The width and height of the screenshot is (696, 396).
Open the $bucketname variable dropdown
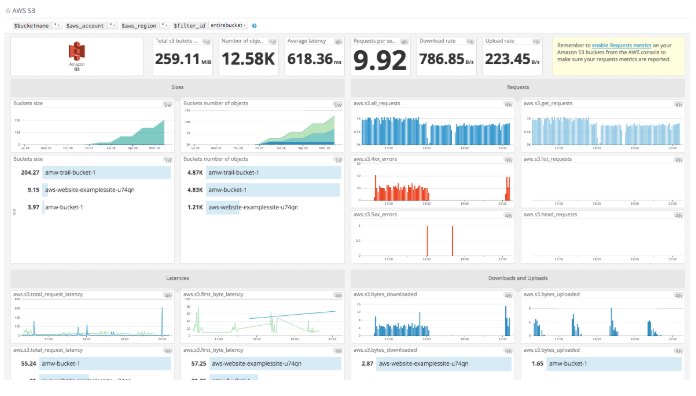(57, 26)
